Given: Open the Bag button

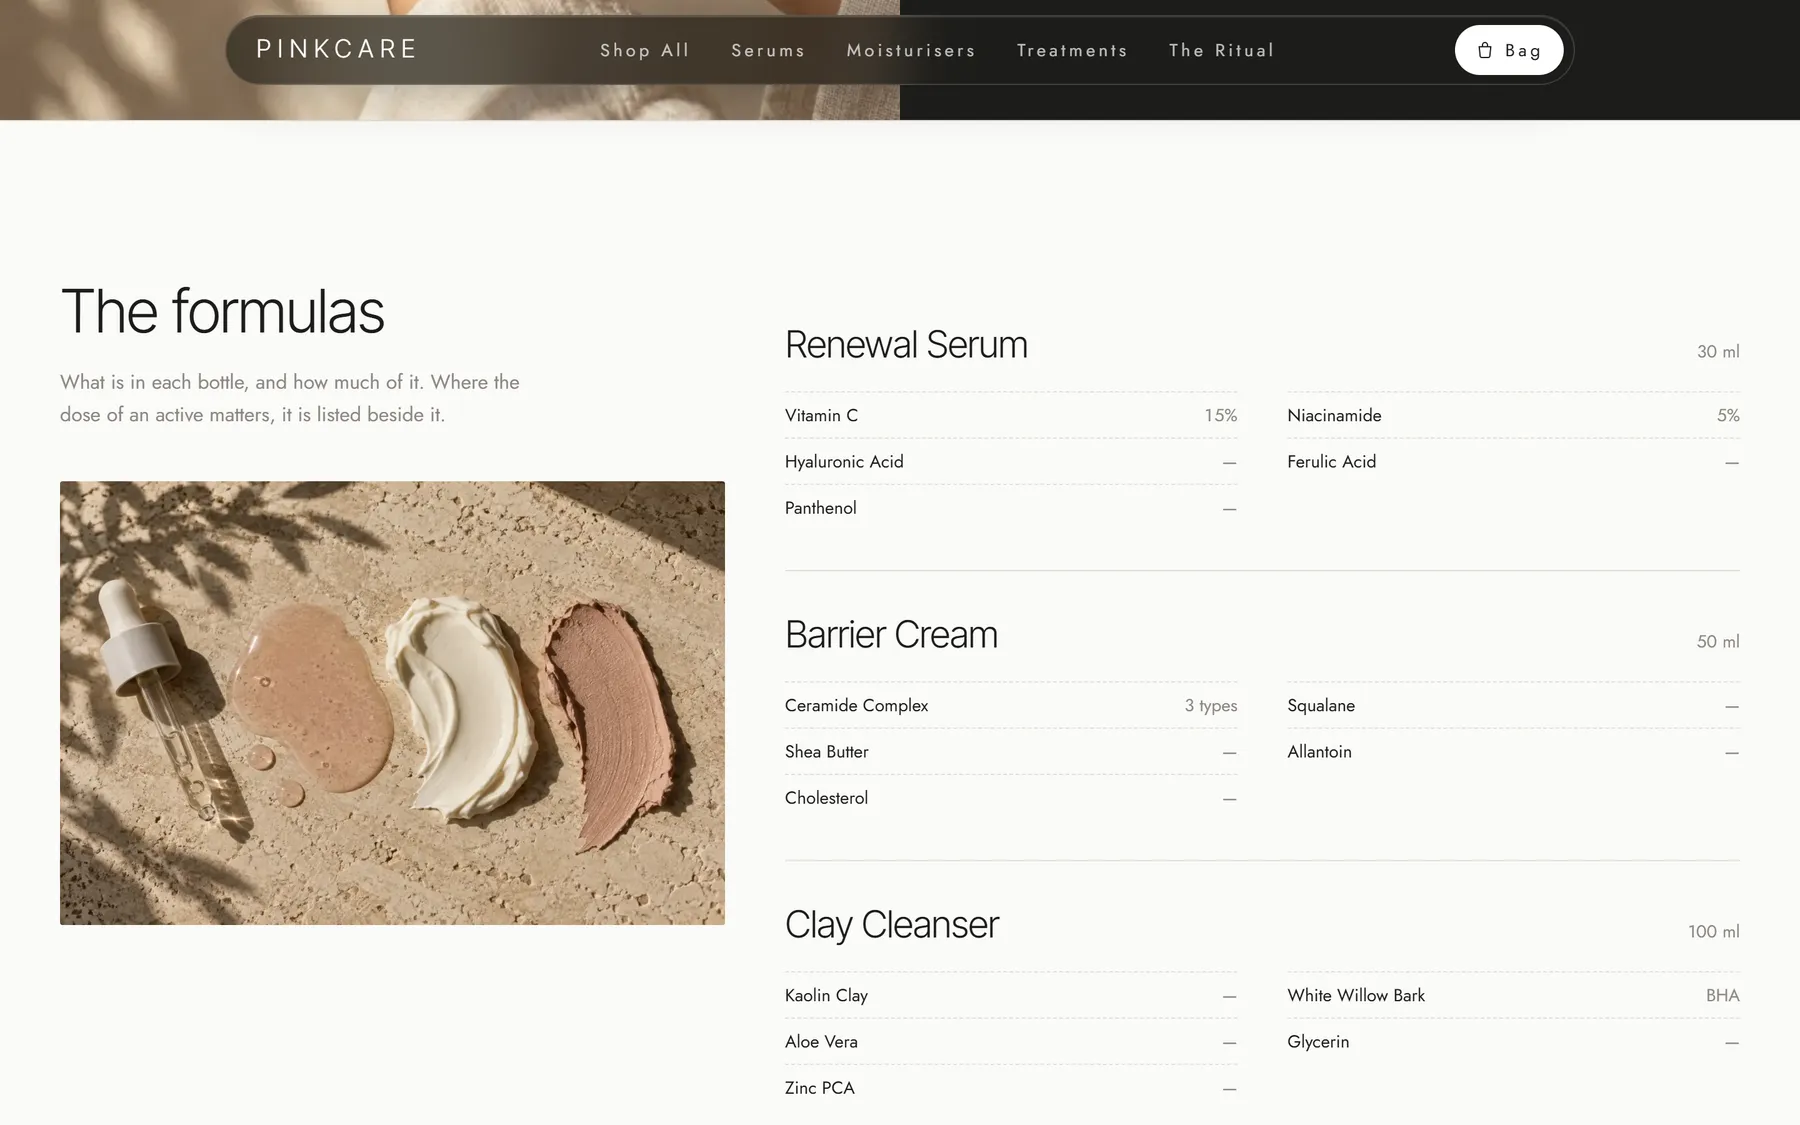Looking at the screenshot, I should [1509, 50].
